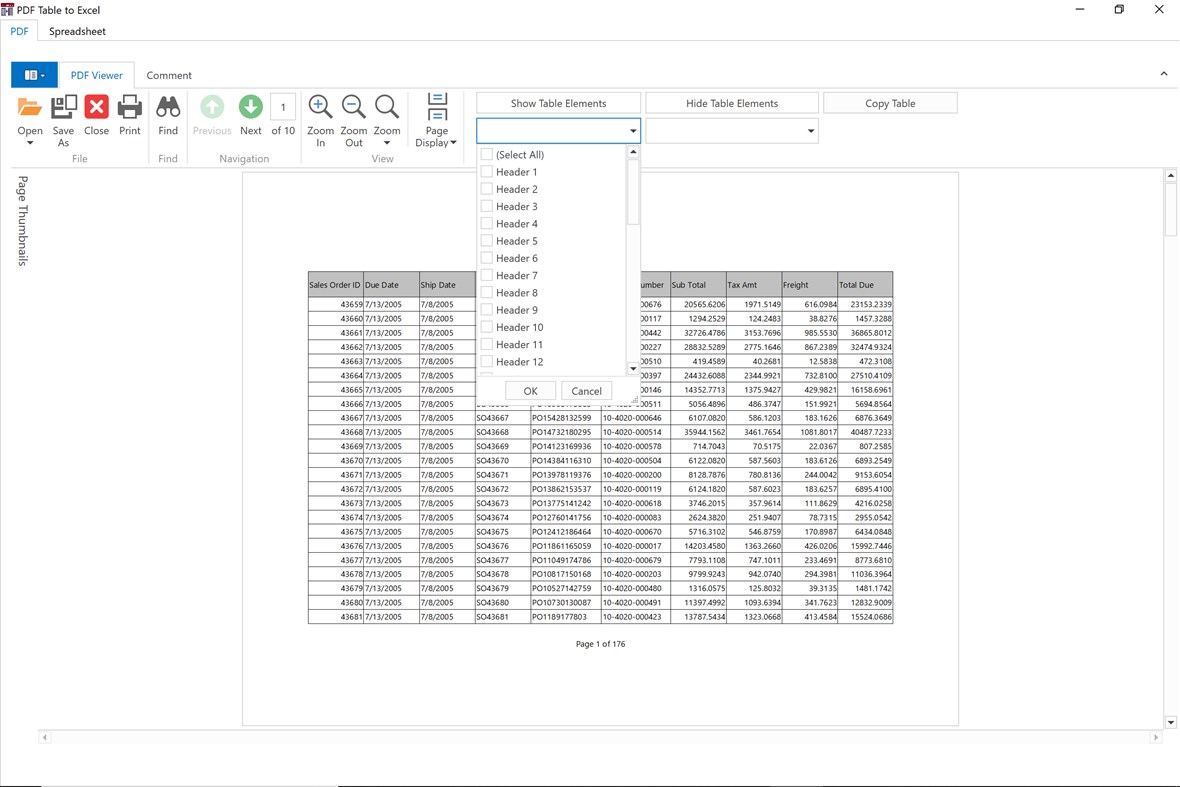This screenshot has width=1180, height=787.
Task: Click the Save As icon
Action: point(63,108)
